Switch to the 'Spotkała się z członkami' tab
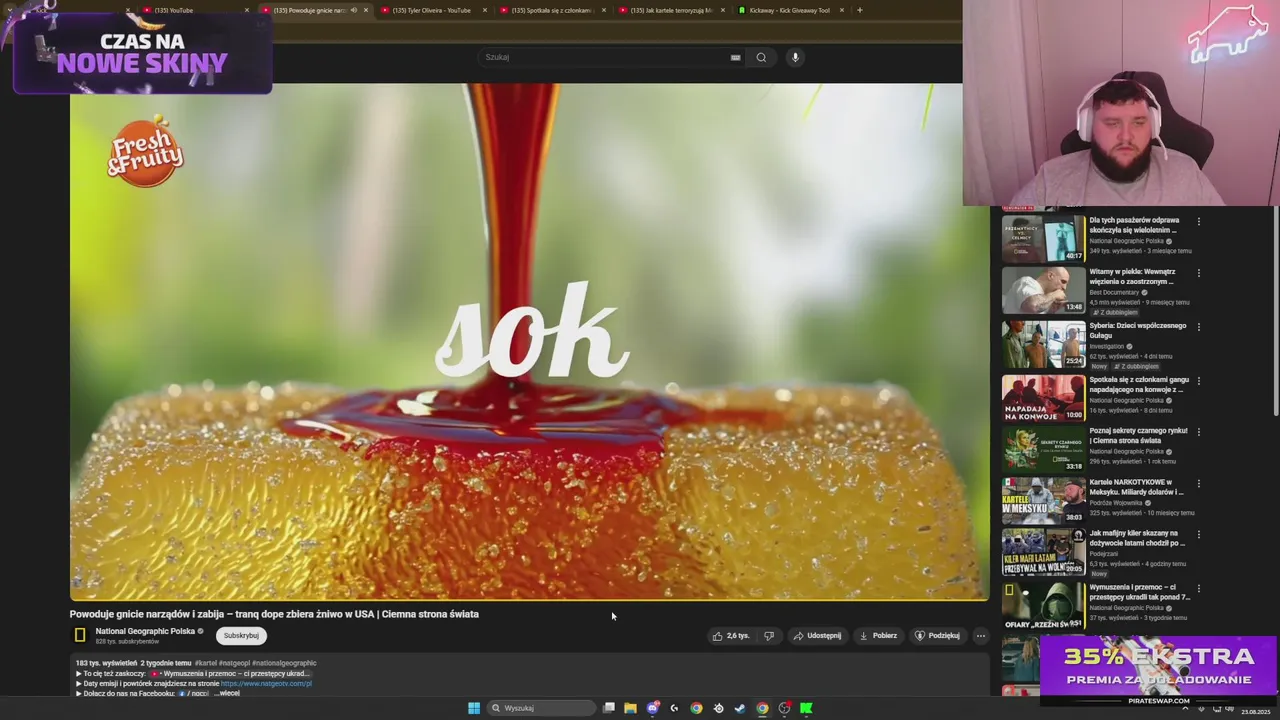Image resolution: width=1280 pixels, height=720 pixels. pyautogui.click(x=552, y=10)
